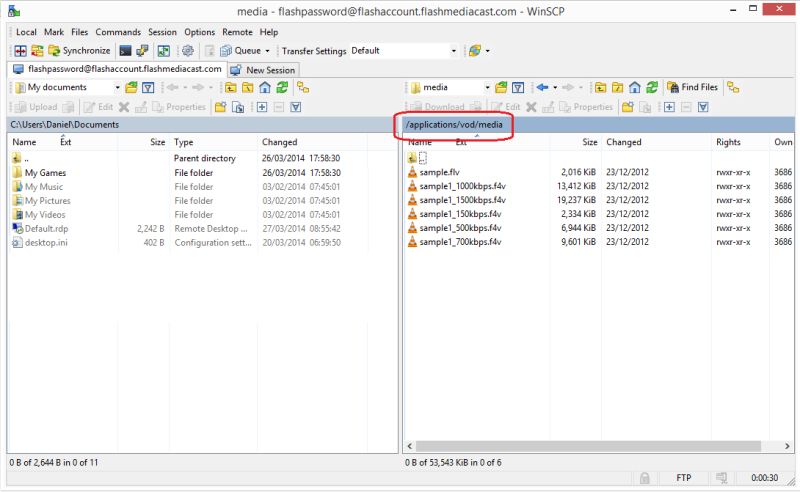Click the Synchronize button
This screenshot has width=800, height=492.
pyautogui.click(x=80, y=51)
